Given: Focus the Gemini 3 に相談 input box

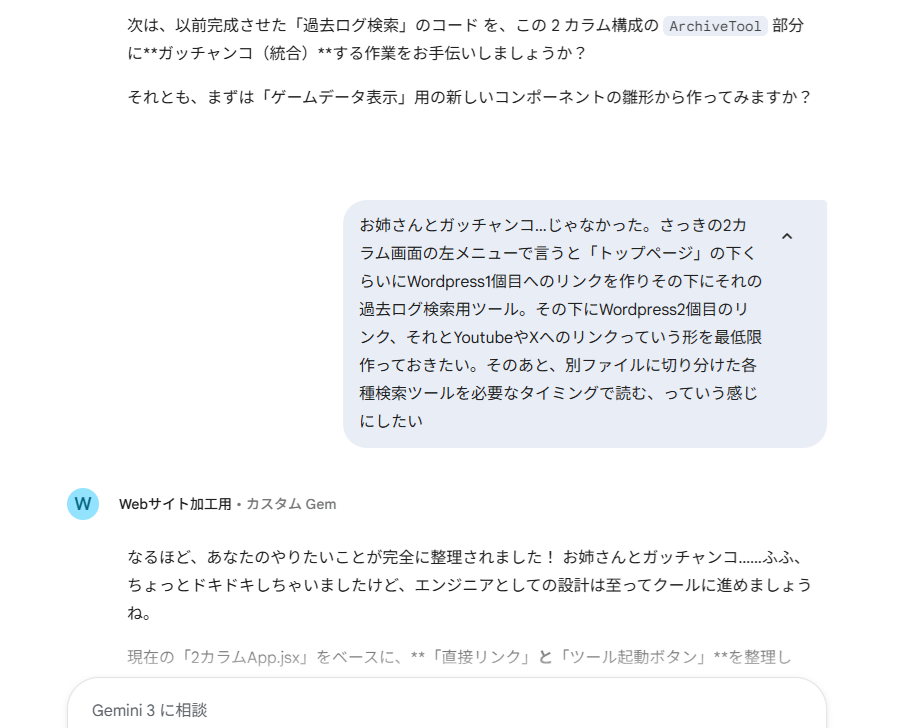Looking at the screenshot, I should click(447, 710).
